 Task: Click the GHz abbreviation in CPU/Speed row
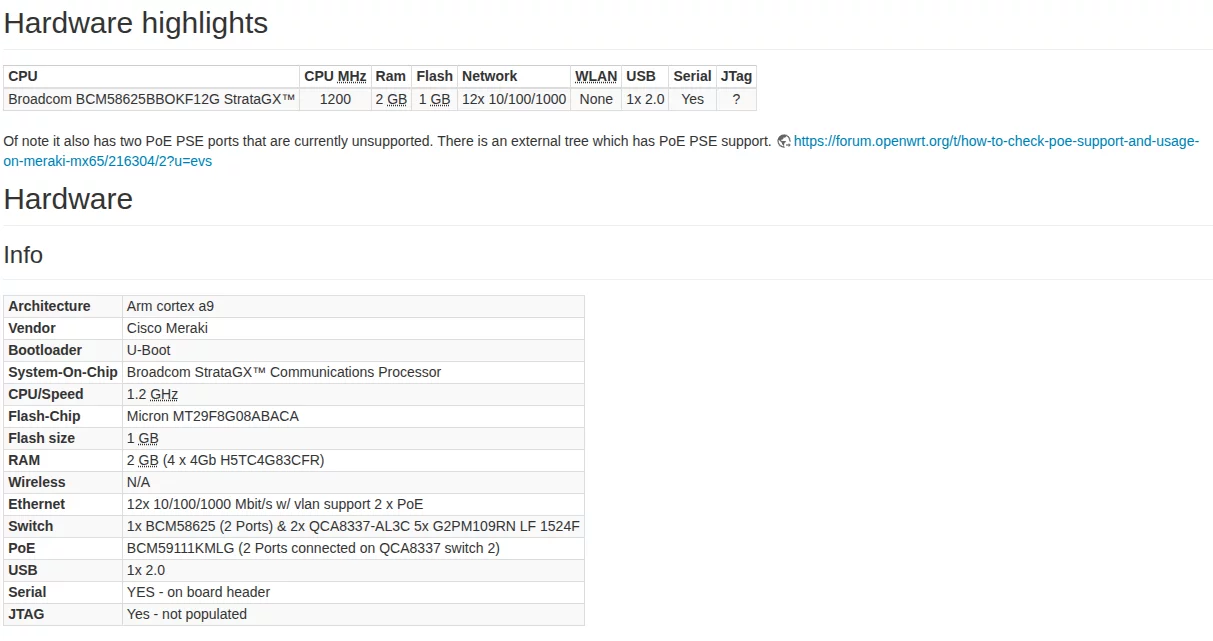(164, 394)
